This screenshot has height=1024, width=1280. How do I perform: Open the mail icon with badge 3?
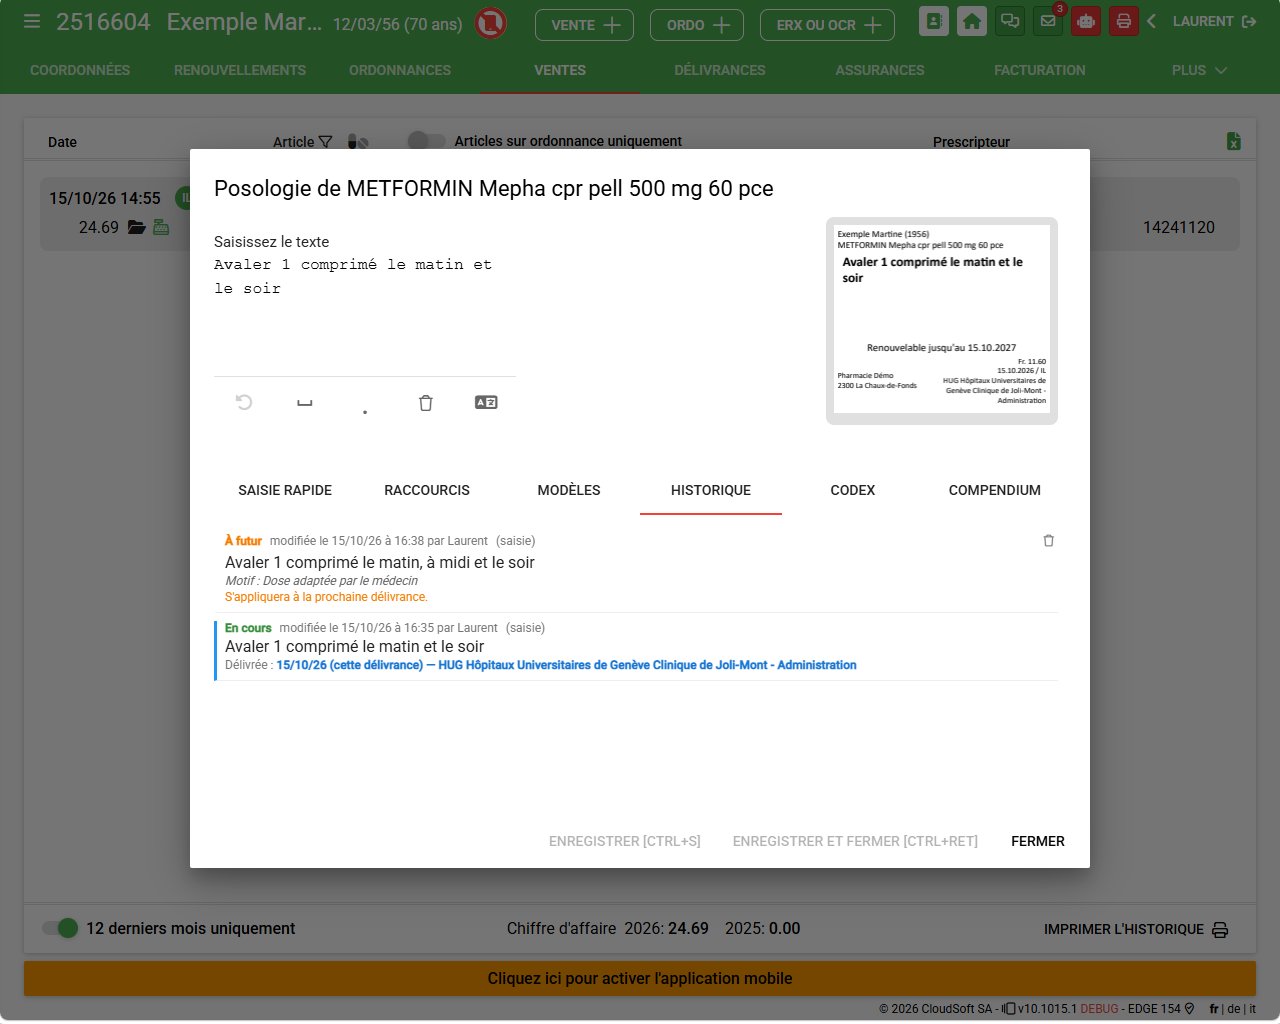click(1048, 21)
